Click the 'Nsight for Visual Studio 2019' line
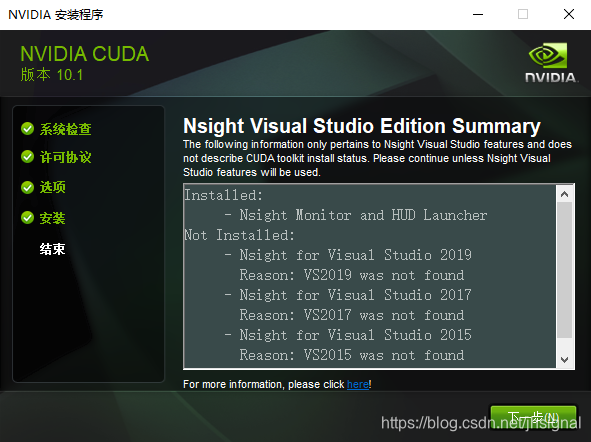 (x=348, y=255)
